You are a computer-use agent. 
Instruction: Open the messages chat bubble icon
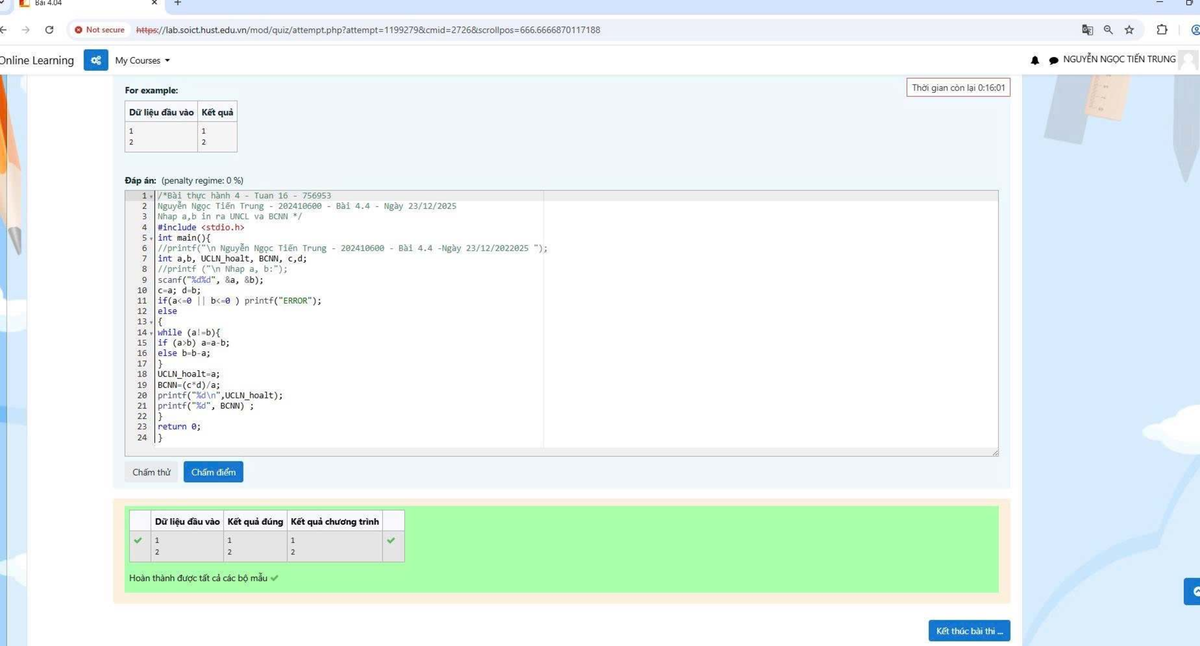coord(1053,60)
